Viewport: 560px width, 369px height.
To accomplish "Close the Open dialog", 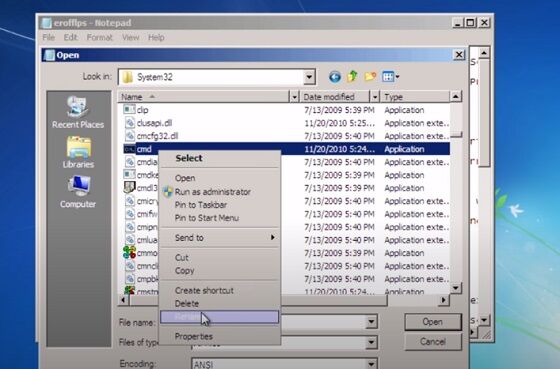I will coord(459,55).
